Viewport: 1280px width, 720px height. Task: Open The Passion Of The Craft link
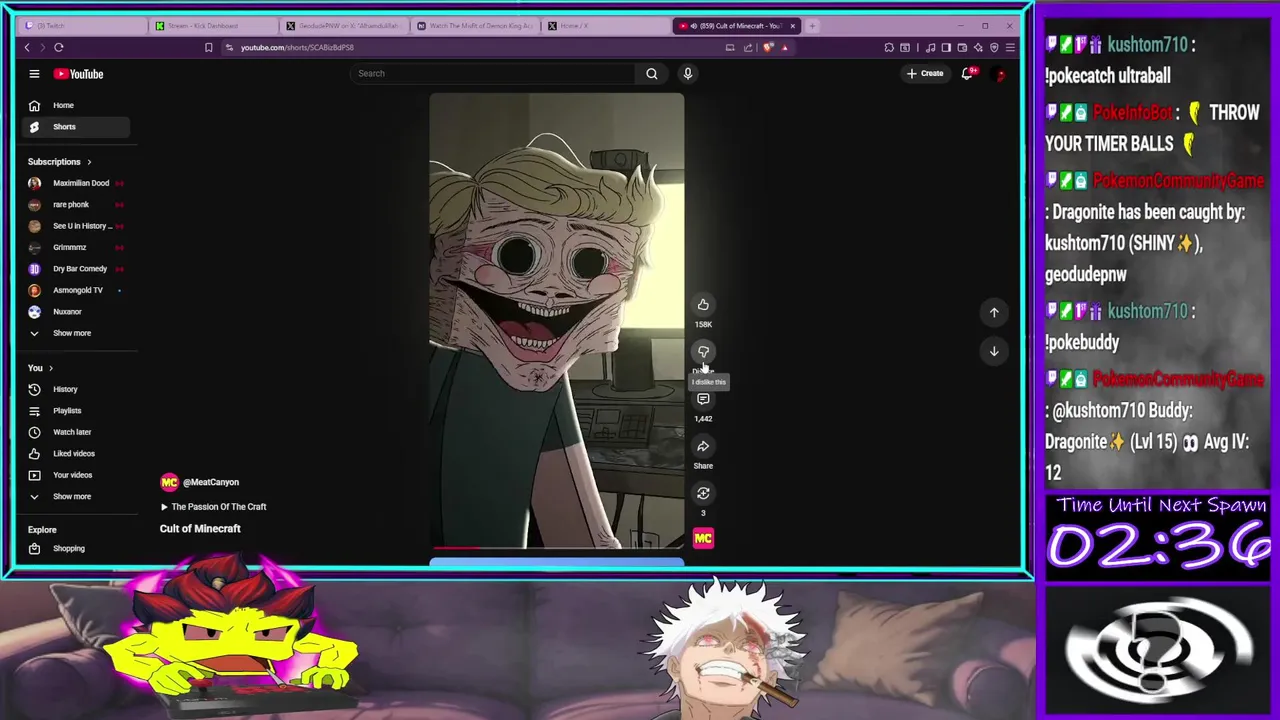(x=213, y=507)
